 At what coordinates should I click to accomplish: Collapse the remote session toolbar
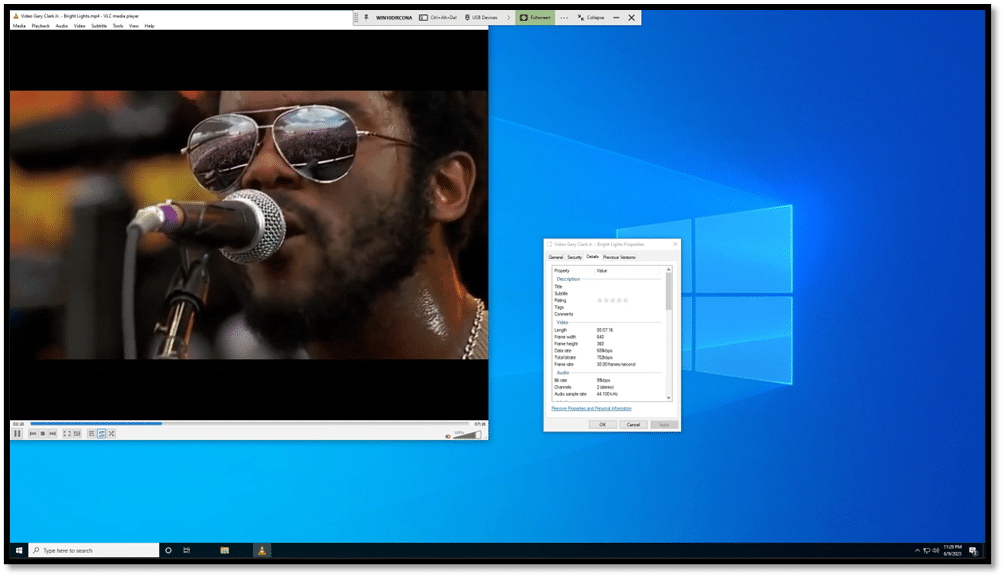(591, 18)
